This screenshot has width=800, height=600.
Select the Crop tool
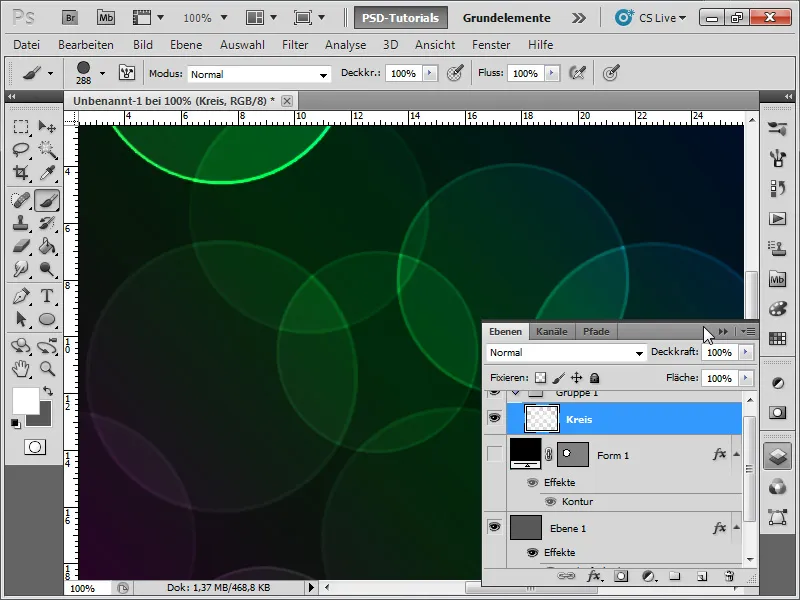21,173
